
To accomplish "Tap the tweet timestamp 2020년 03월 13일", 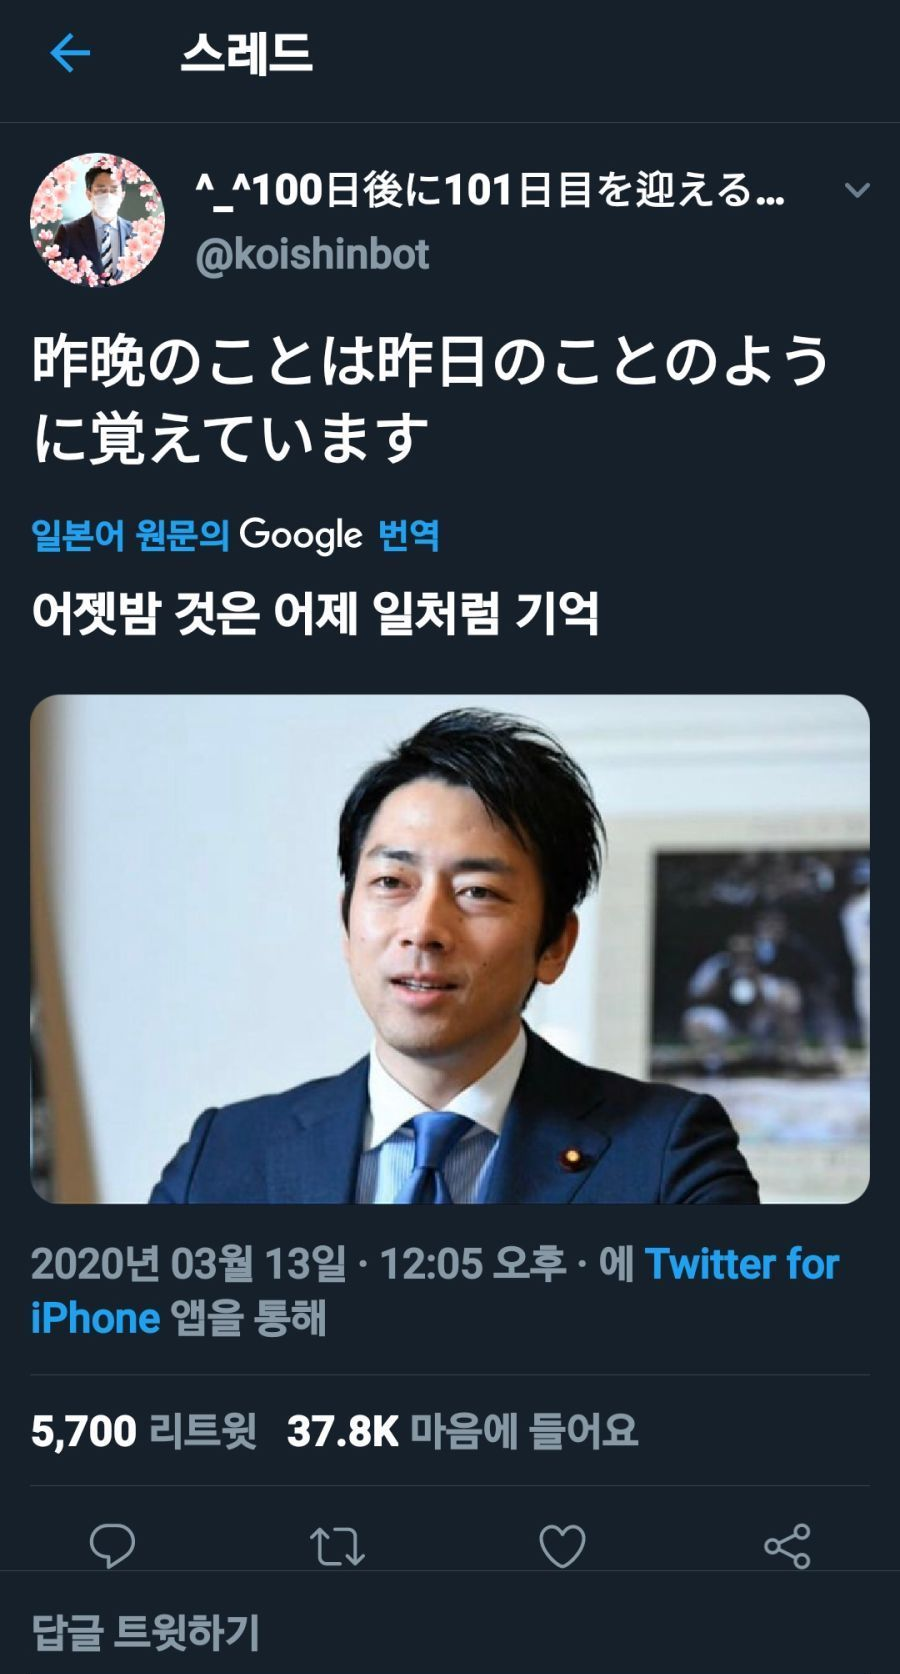I will [188, 1264].
